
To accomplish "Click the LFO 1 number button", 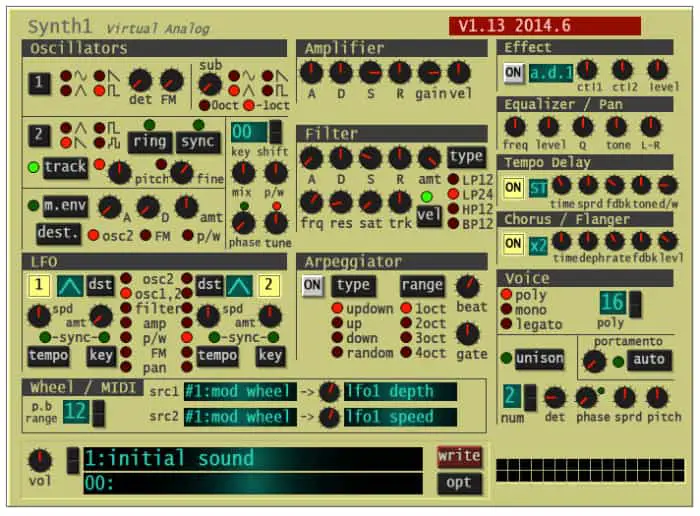I will 39,286.
